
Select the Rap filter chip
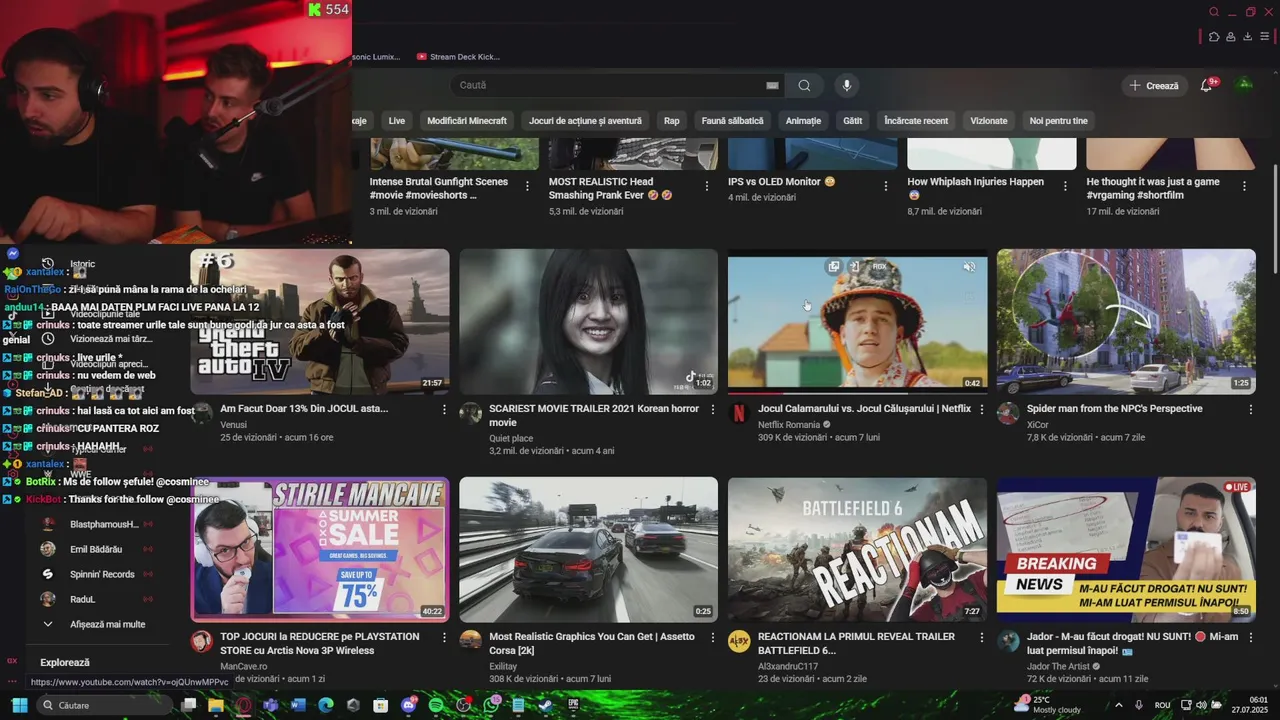tap(672, 121)
